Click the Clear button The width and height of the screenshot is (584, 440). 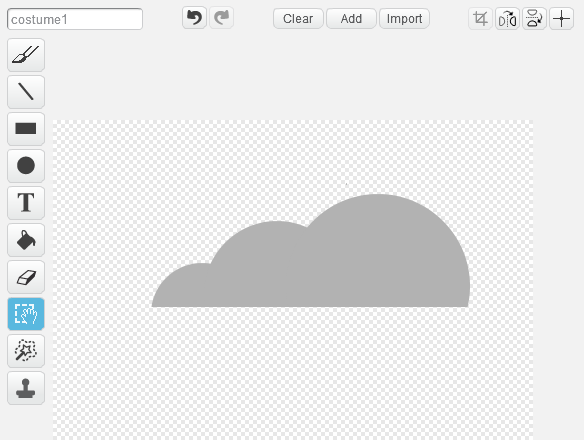click(x=298, y=19)
